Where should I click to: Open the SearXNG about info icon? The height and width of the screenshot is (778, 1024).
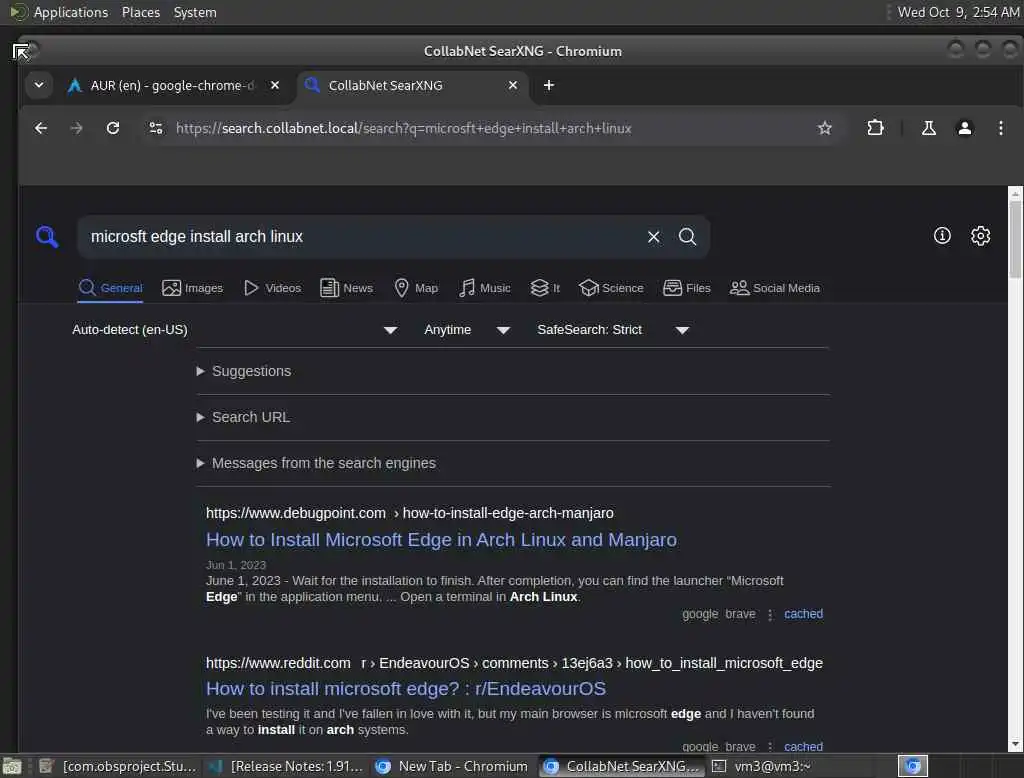click(x=942, y=236)
